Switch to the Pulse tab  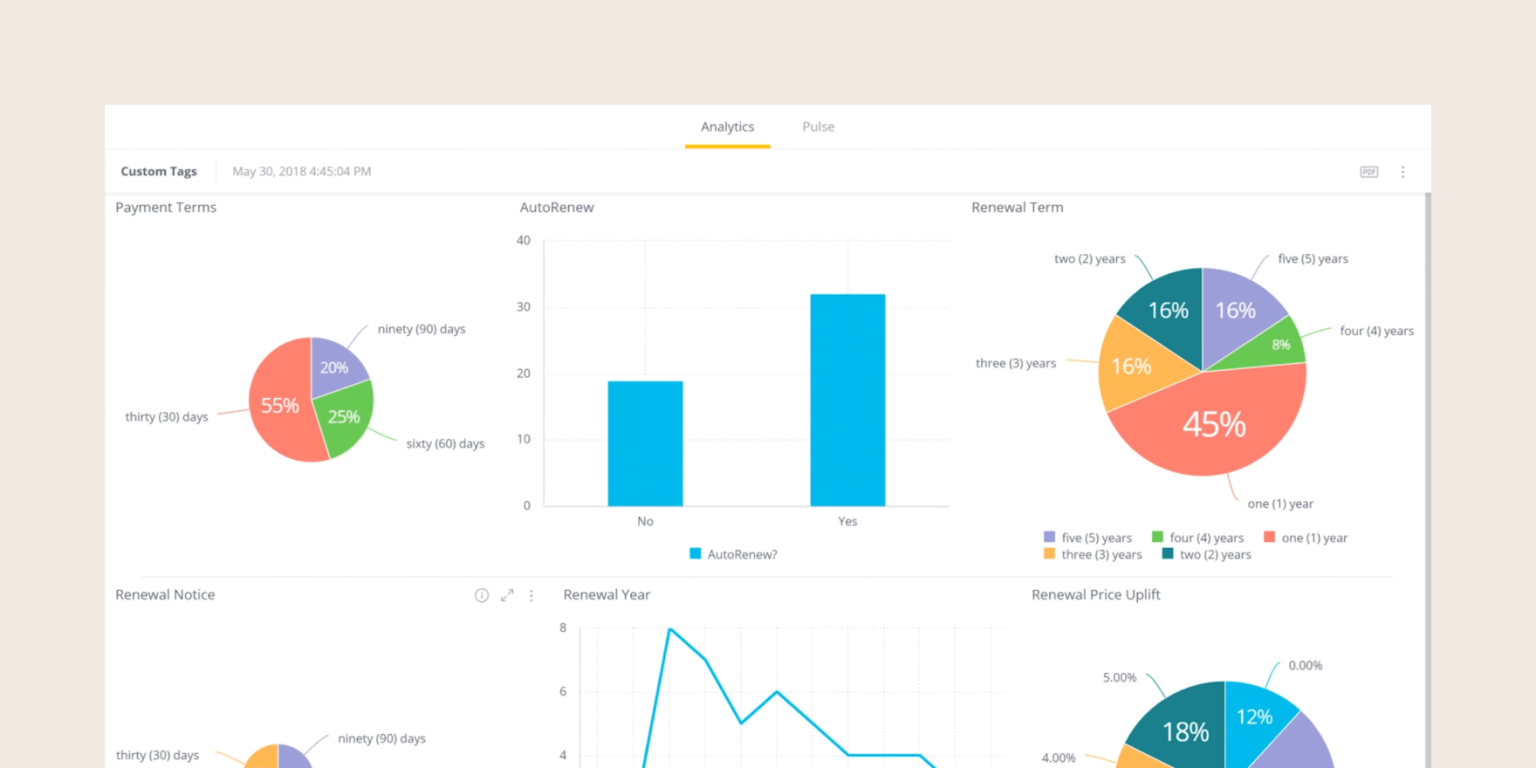coord(818,127)
